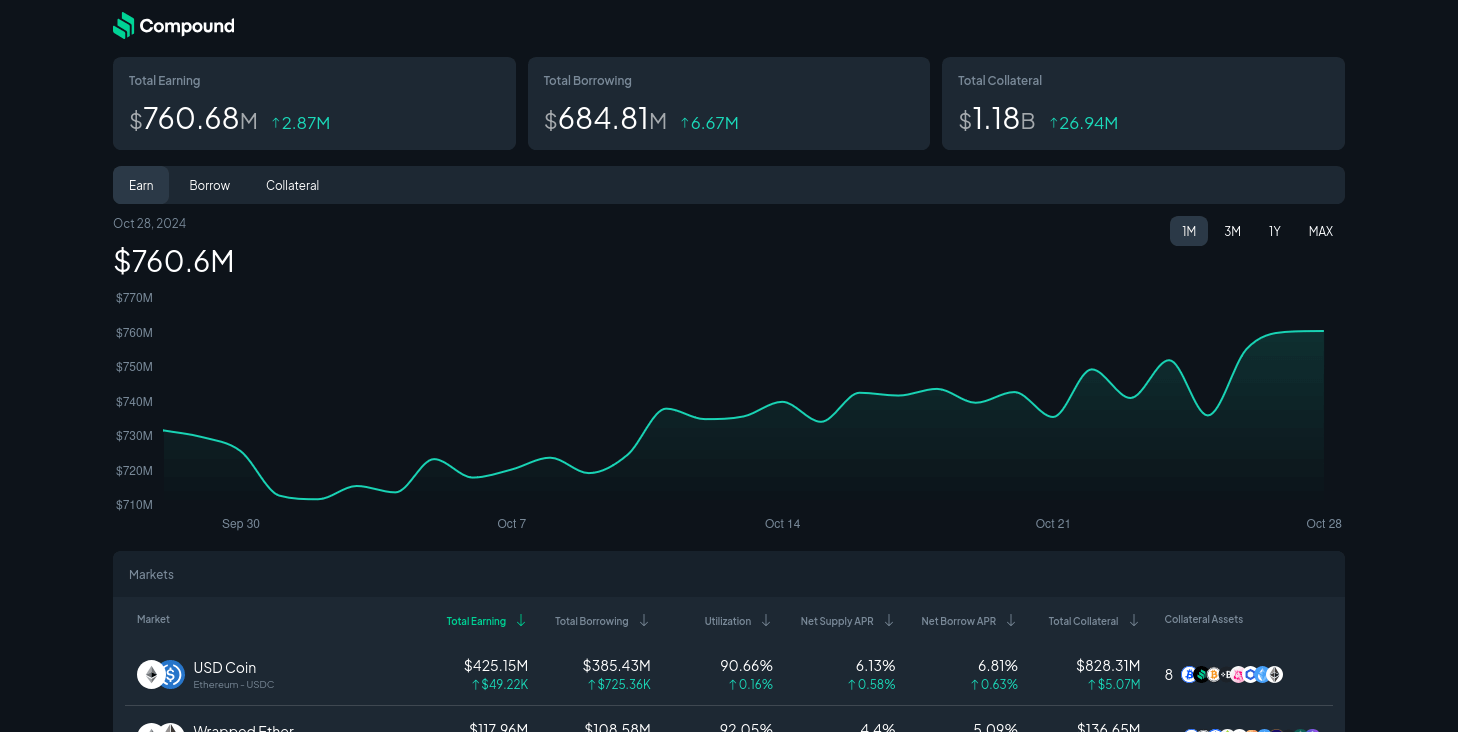Viewport: 1458px width, 732px height.
Task: Sort by Utilization arrow
Action: tap(766, 621)
